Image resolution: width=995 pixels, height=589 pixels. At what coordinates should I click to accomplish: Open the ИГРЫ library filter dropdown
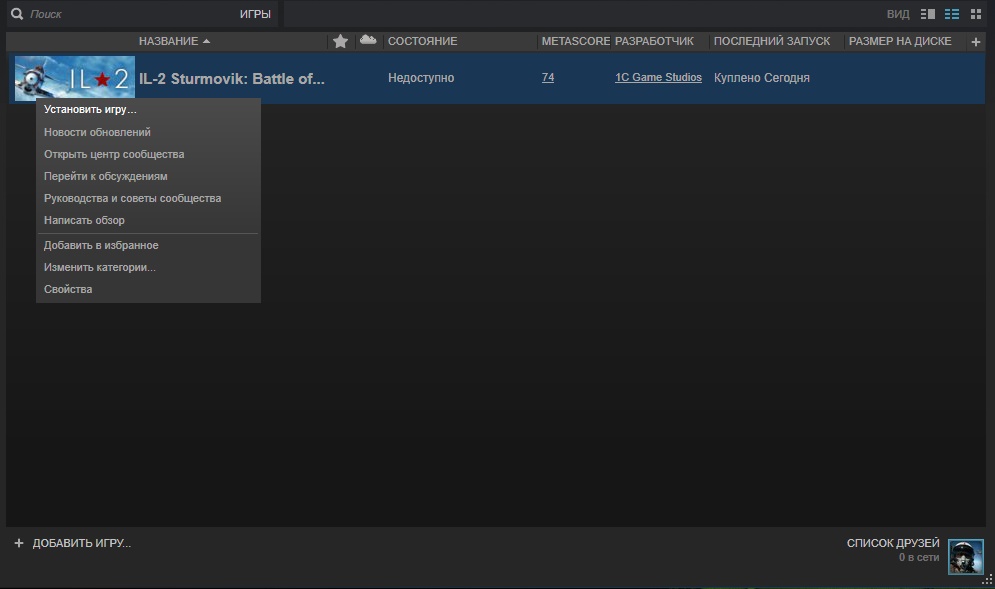[255, 14]
